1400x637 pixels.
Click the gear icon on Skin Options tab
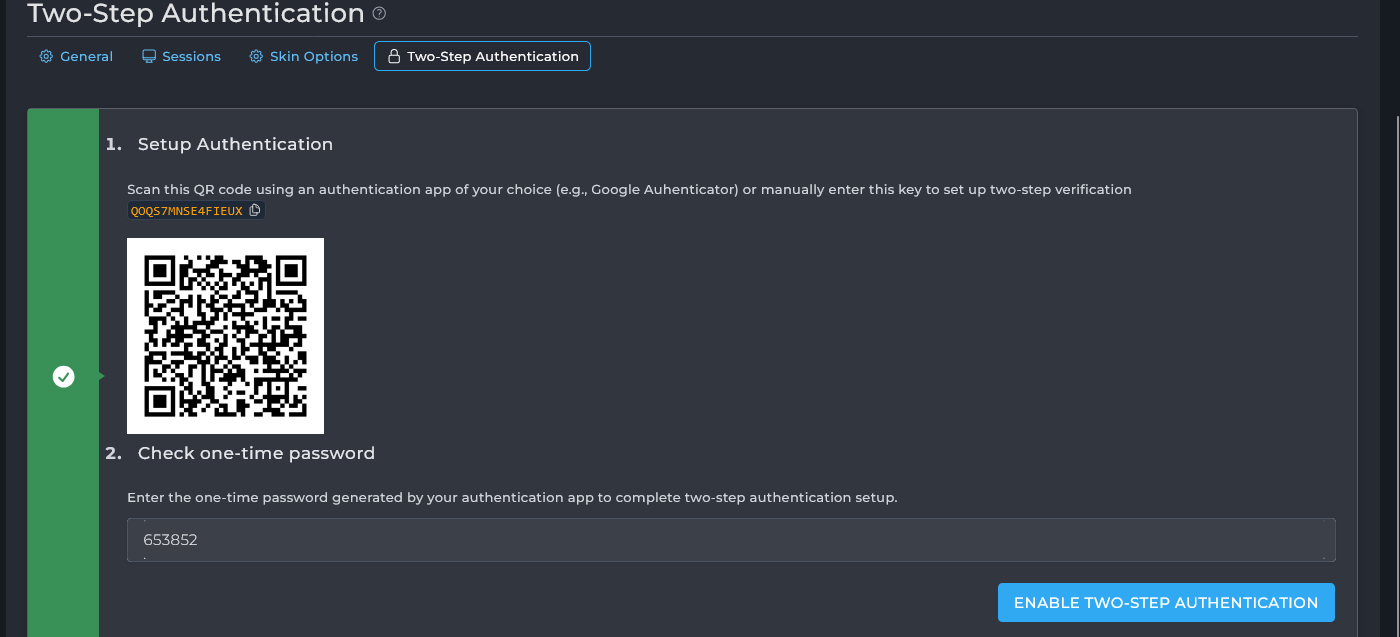(256, 57)
